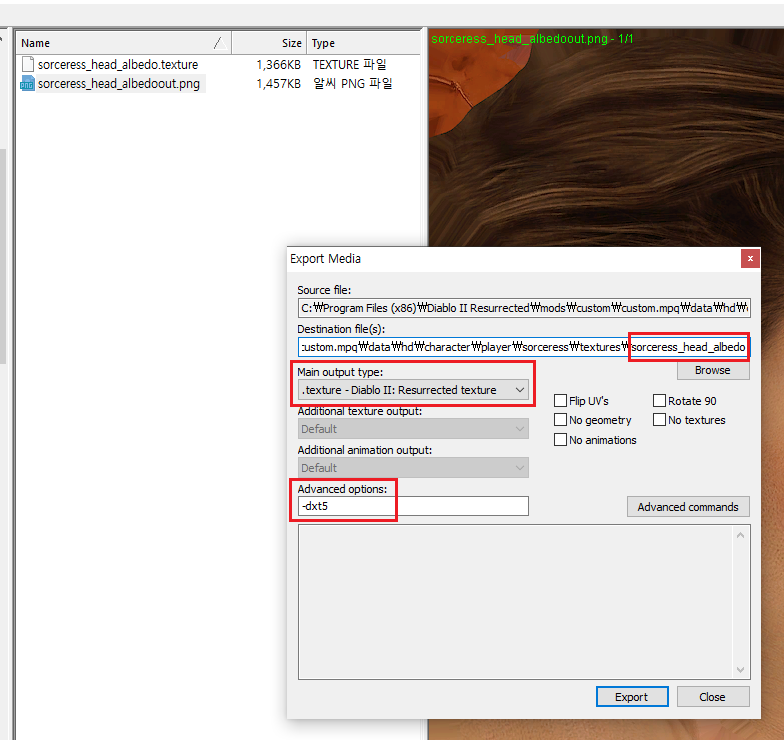784x740 pixels.
Task: Enable the Flip UV's checkbox
Action: click(560, 401)
